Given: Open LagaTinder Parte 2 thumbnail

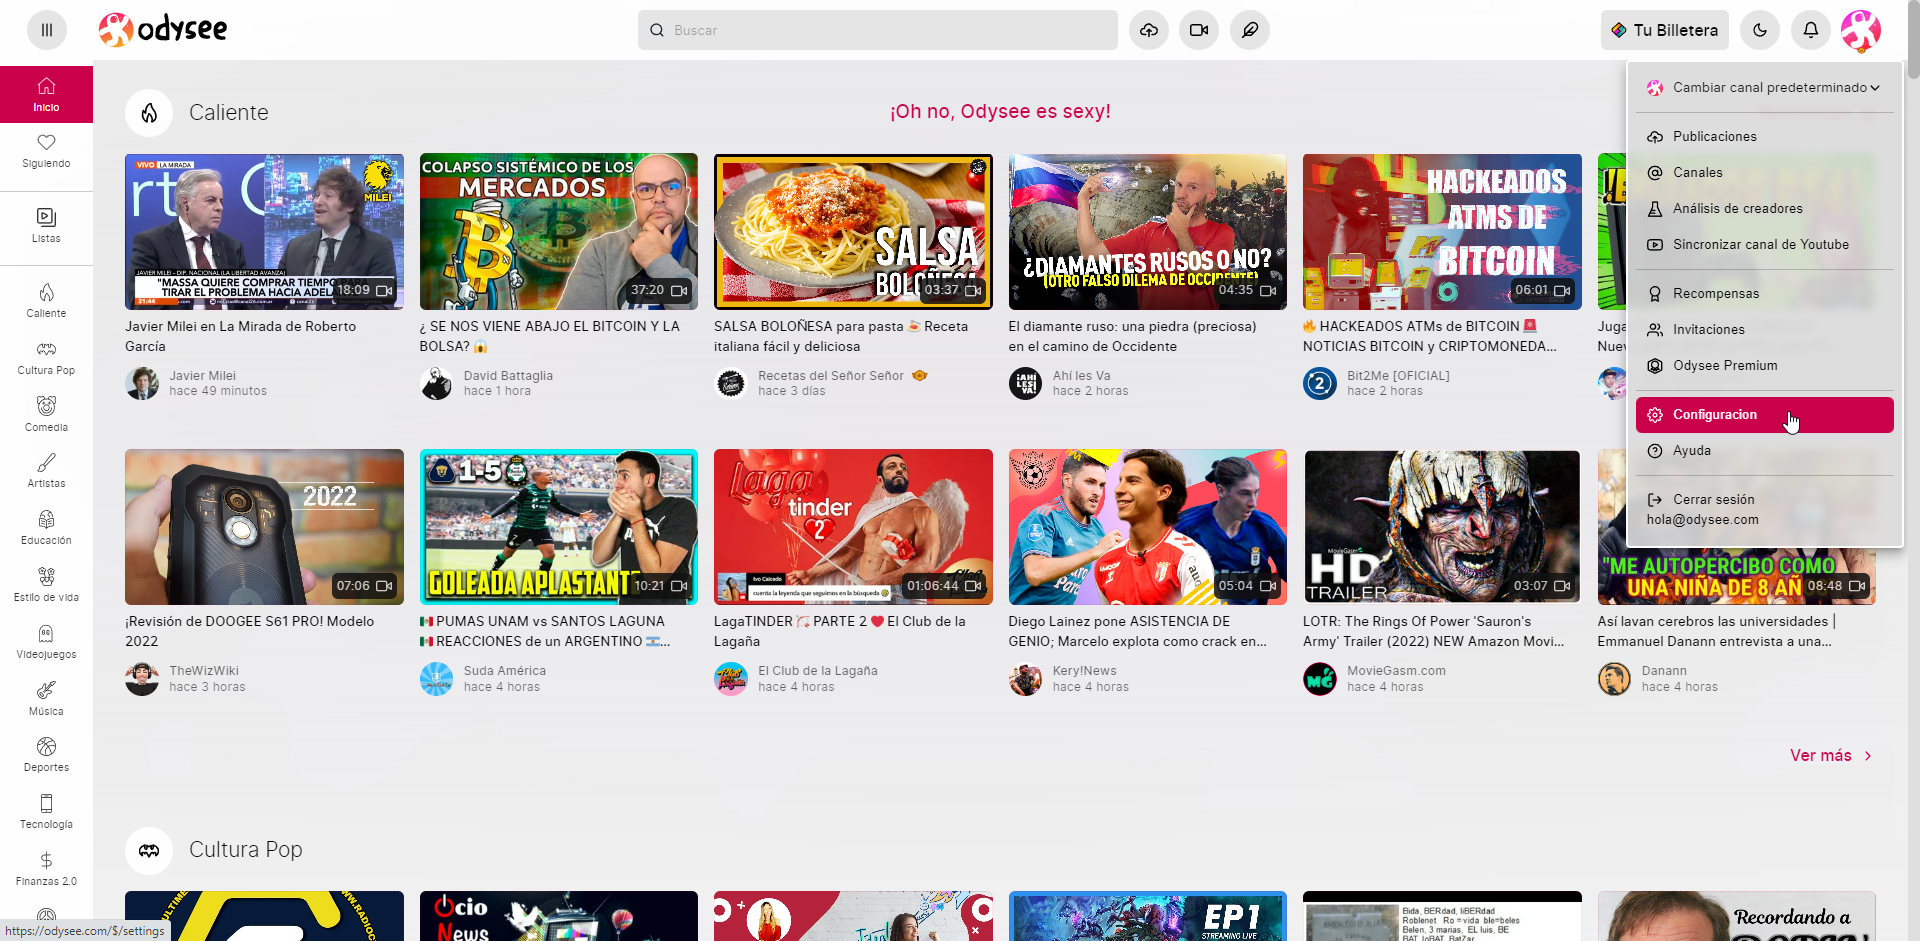Looking at the screenshot, I should pos(853,527).
